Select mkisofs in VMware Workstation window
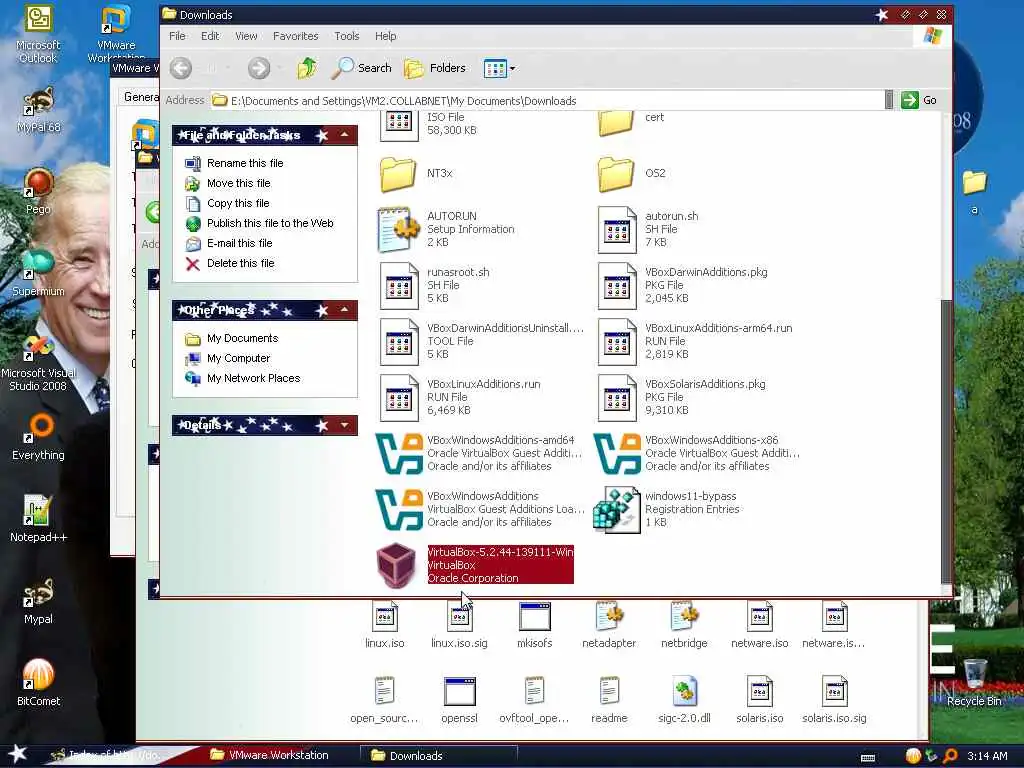This screenshot has width=1024, height=768. tap(534, 626)
